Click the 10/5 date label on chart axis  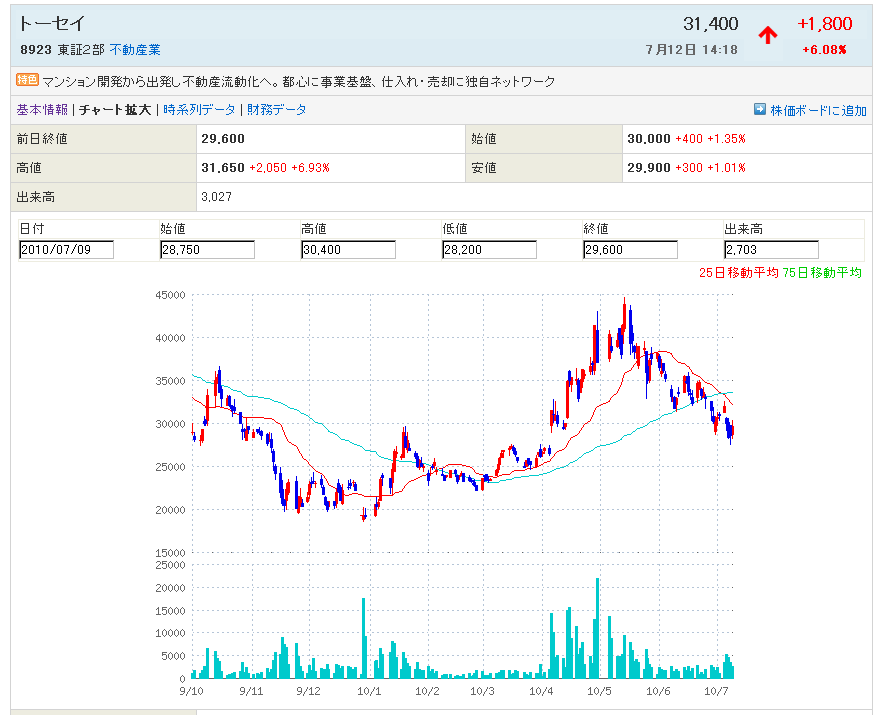click(599, 691)
